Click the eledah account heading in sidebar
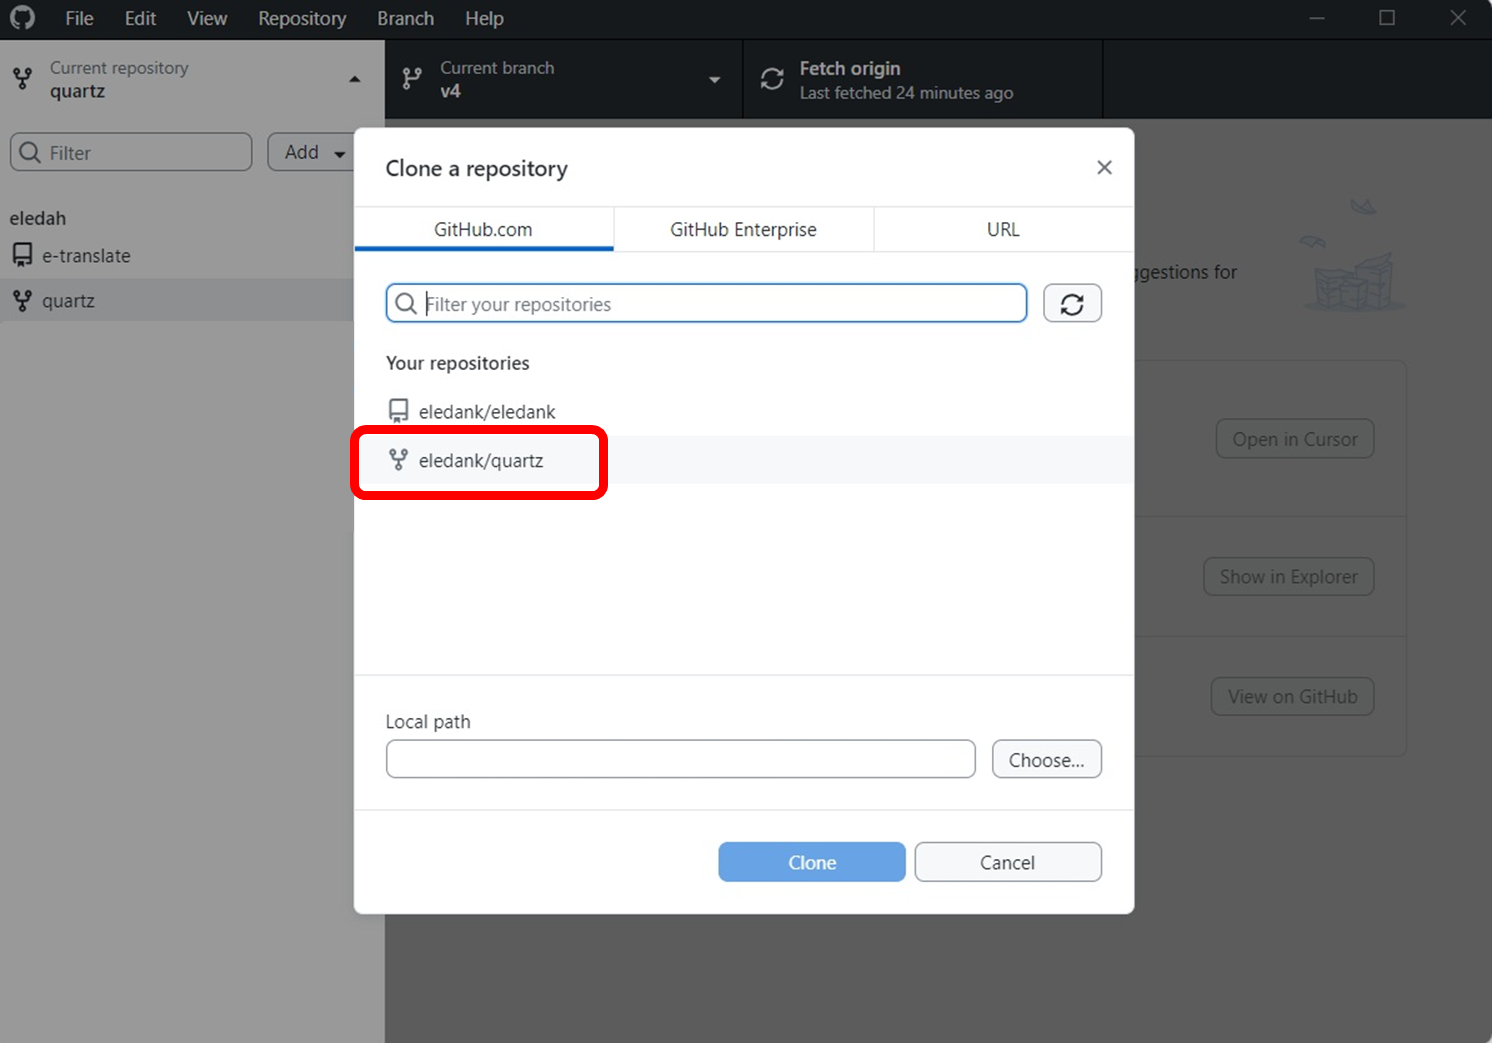 [x=38, y=218]
